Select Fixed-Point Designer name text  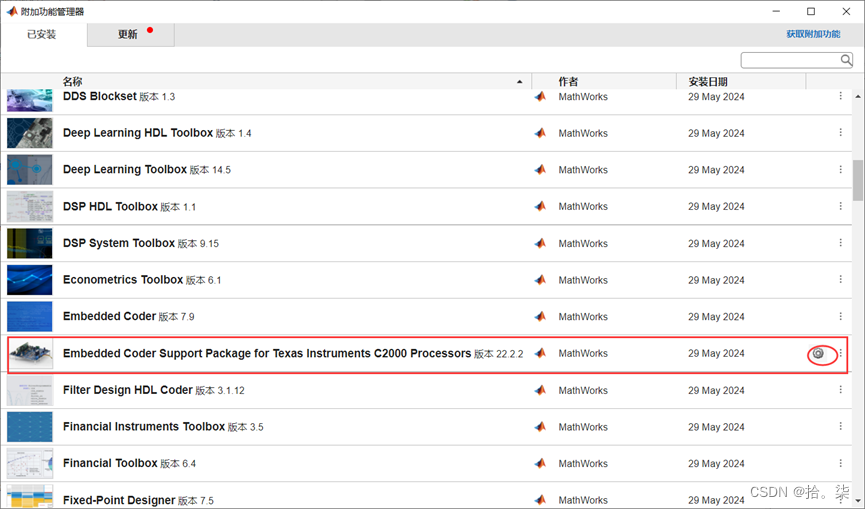tap(119, 500)
